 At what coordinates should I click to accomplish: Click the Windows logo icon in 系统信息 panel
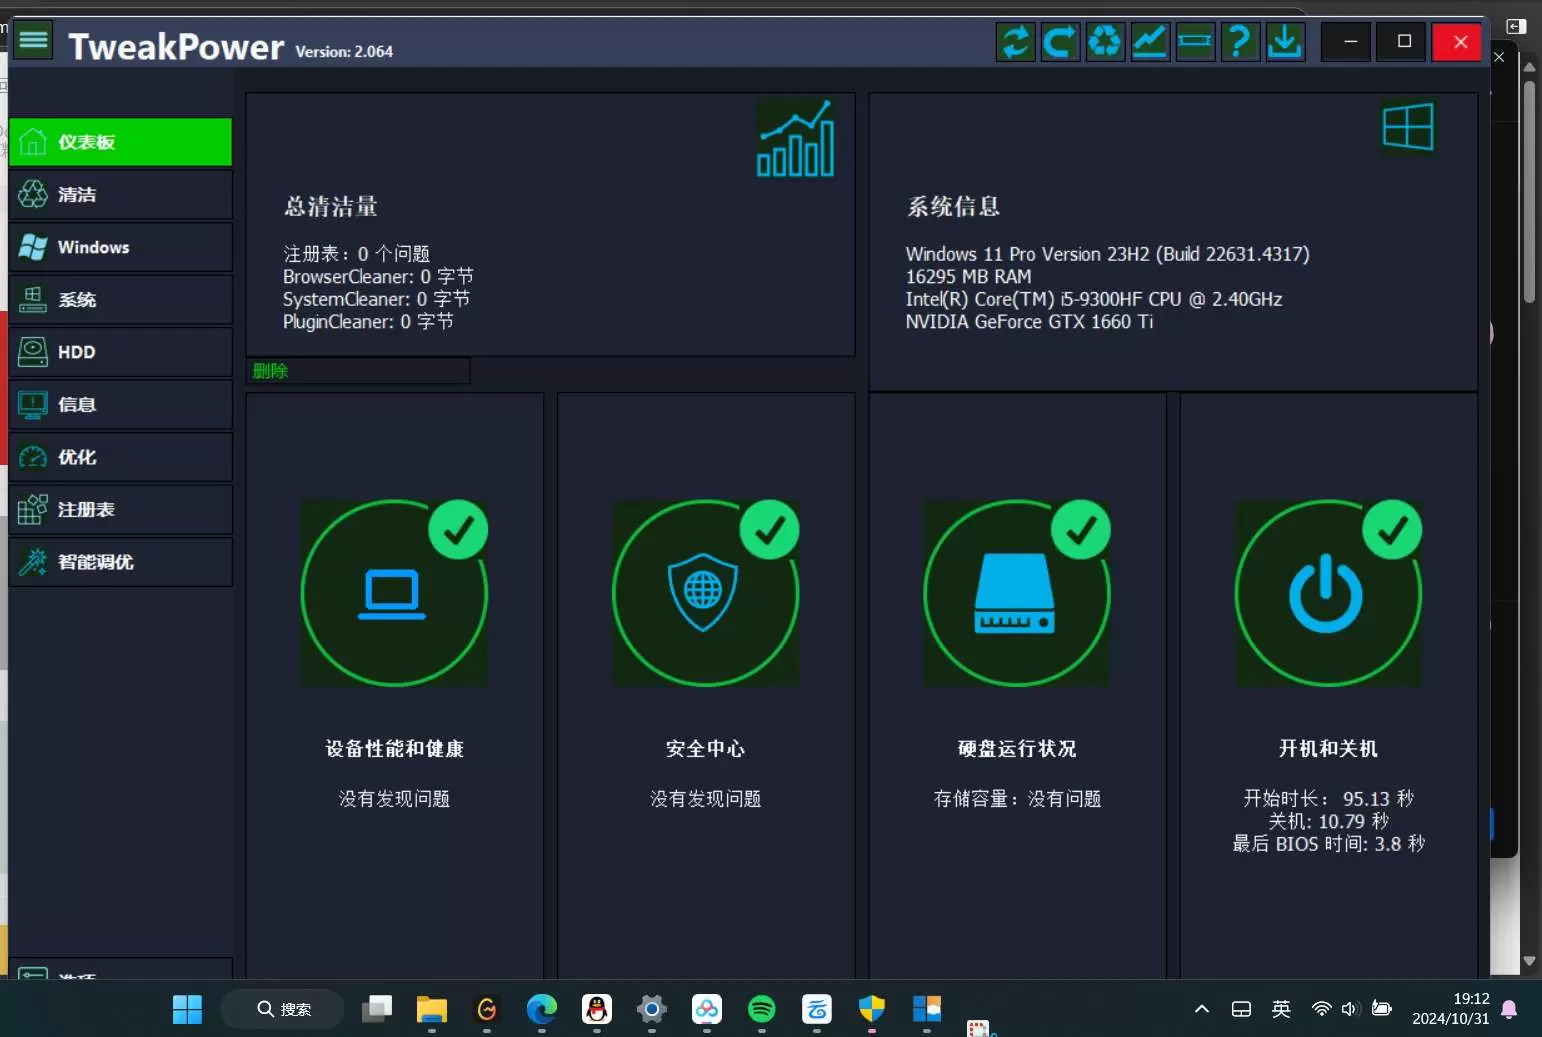(1408, 127)
